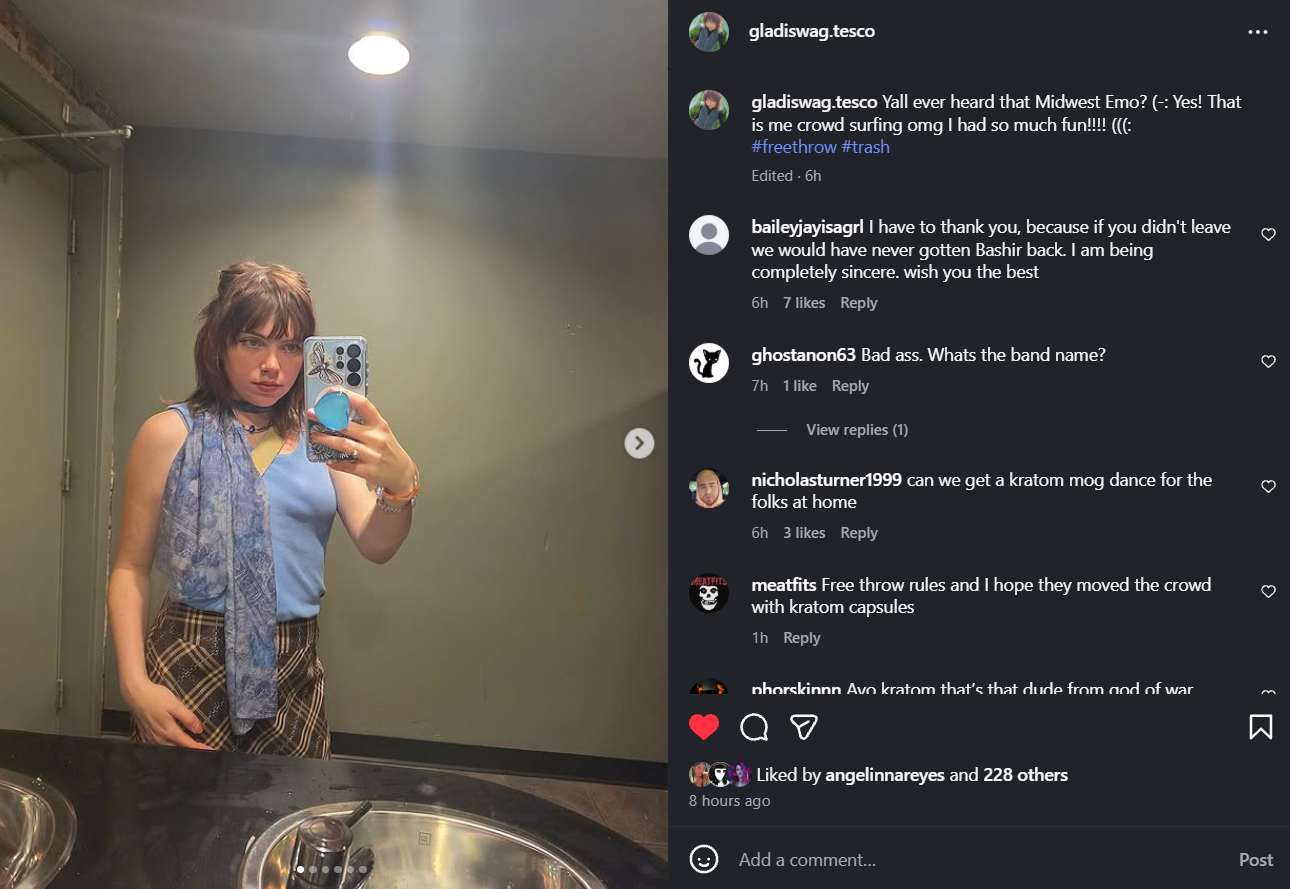The width and height of the screenshot is (1290, 889).
Task: Open ghostanon63's cat profile picture
Action: (x=709, y=362)
